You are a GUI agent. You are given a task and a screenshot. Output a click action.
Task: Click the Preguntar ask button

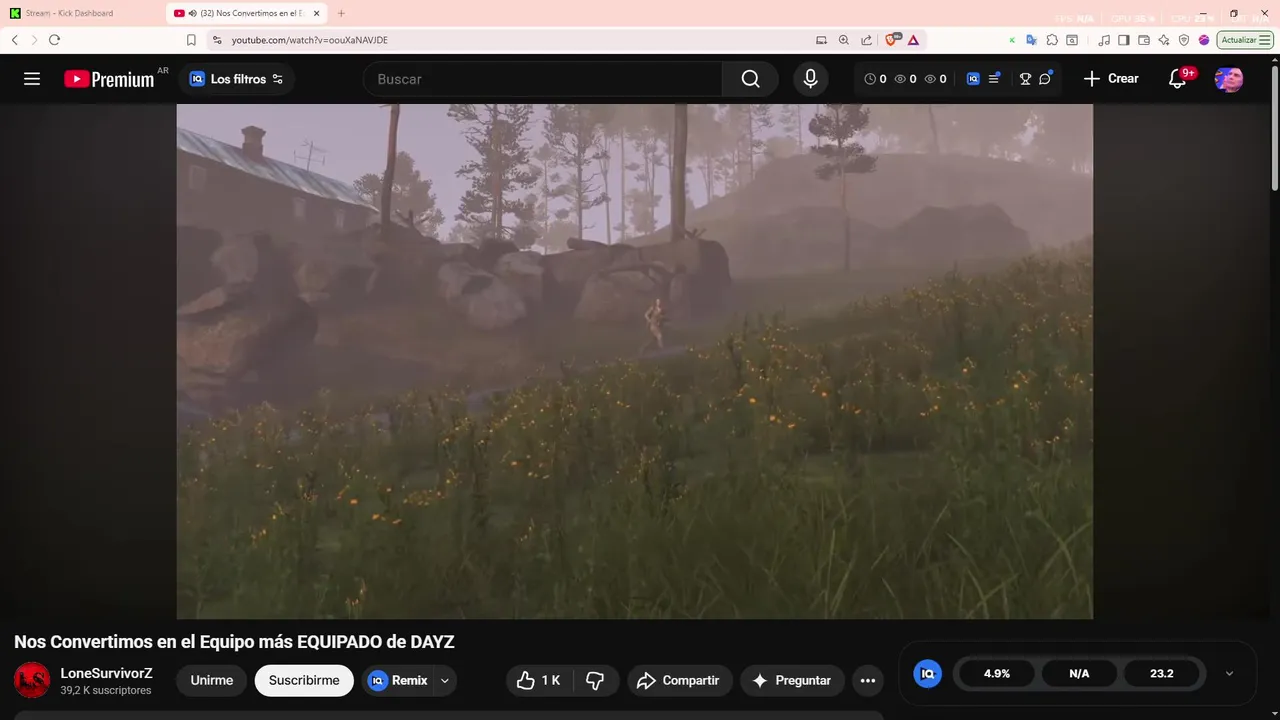click(x=792, y=680)
